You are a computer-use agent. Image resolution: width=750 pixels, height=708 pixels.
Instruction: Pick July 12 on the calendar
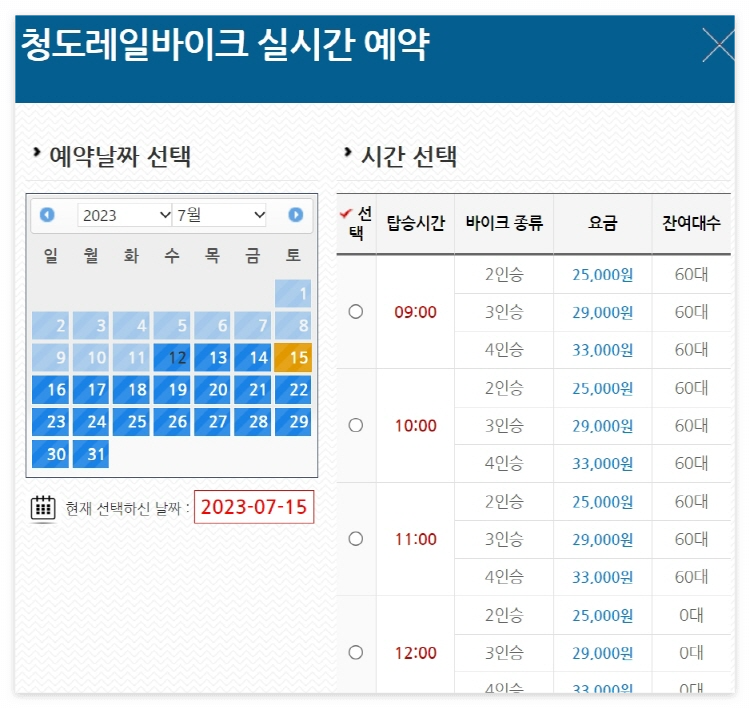[x=172, y=357]
